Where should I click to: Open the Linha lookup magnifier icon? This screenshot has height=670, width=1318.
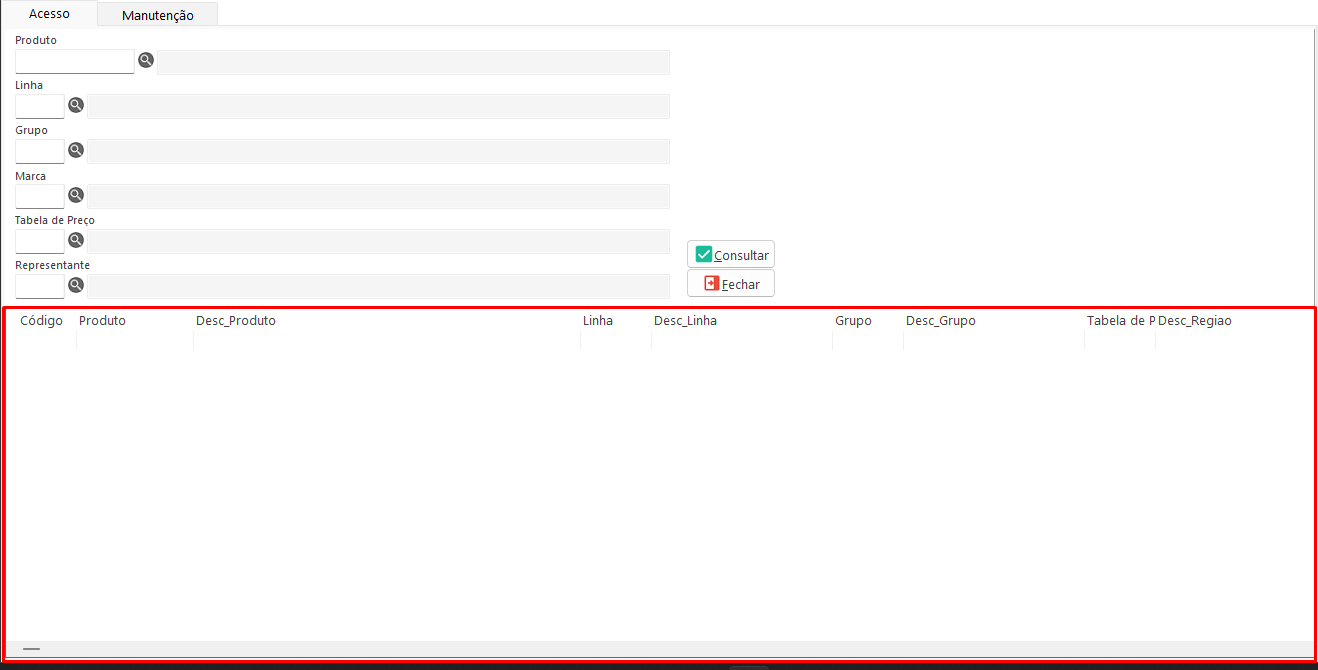tap(76, 105)
